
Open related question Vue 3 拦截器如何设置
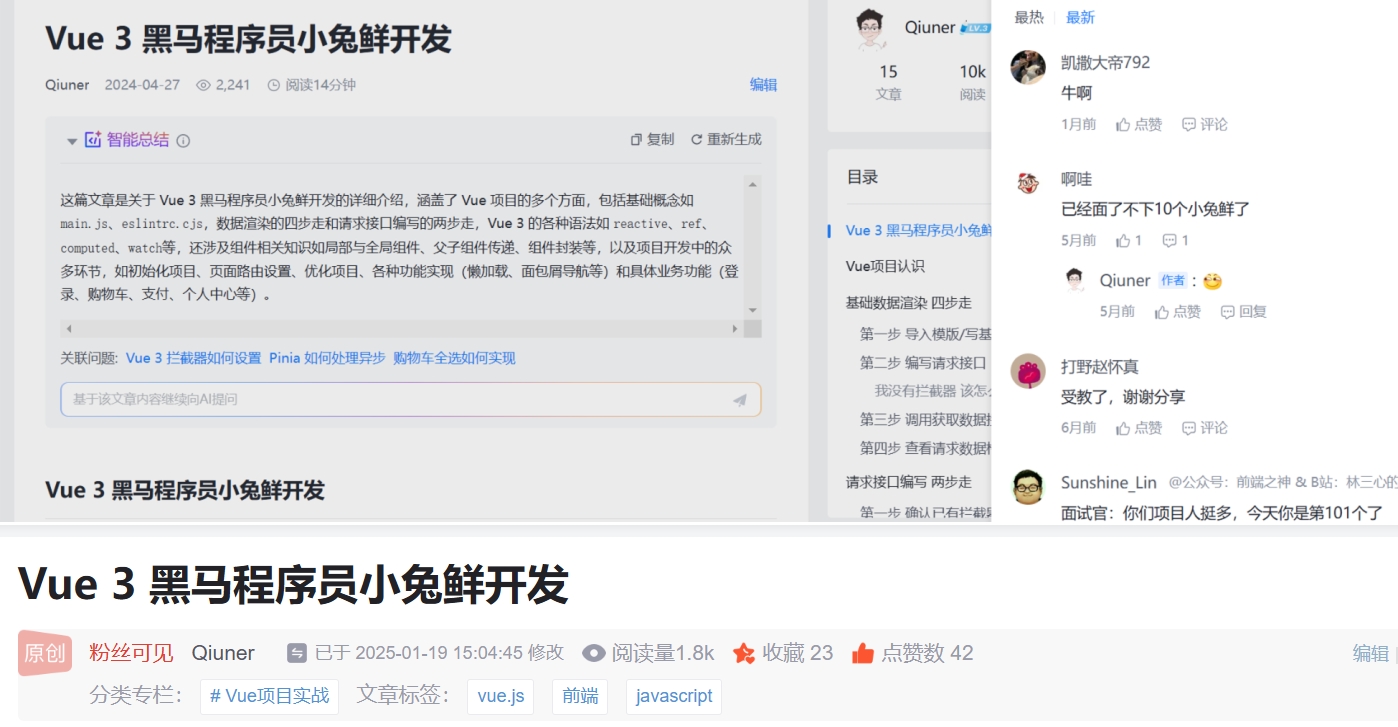[x=193, y=358]
